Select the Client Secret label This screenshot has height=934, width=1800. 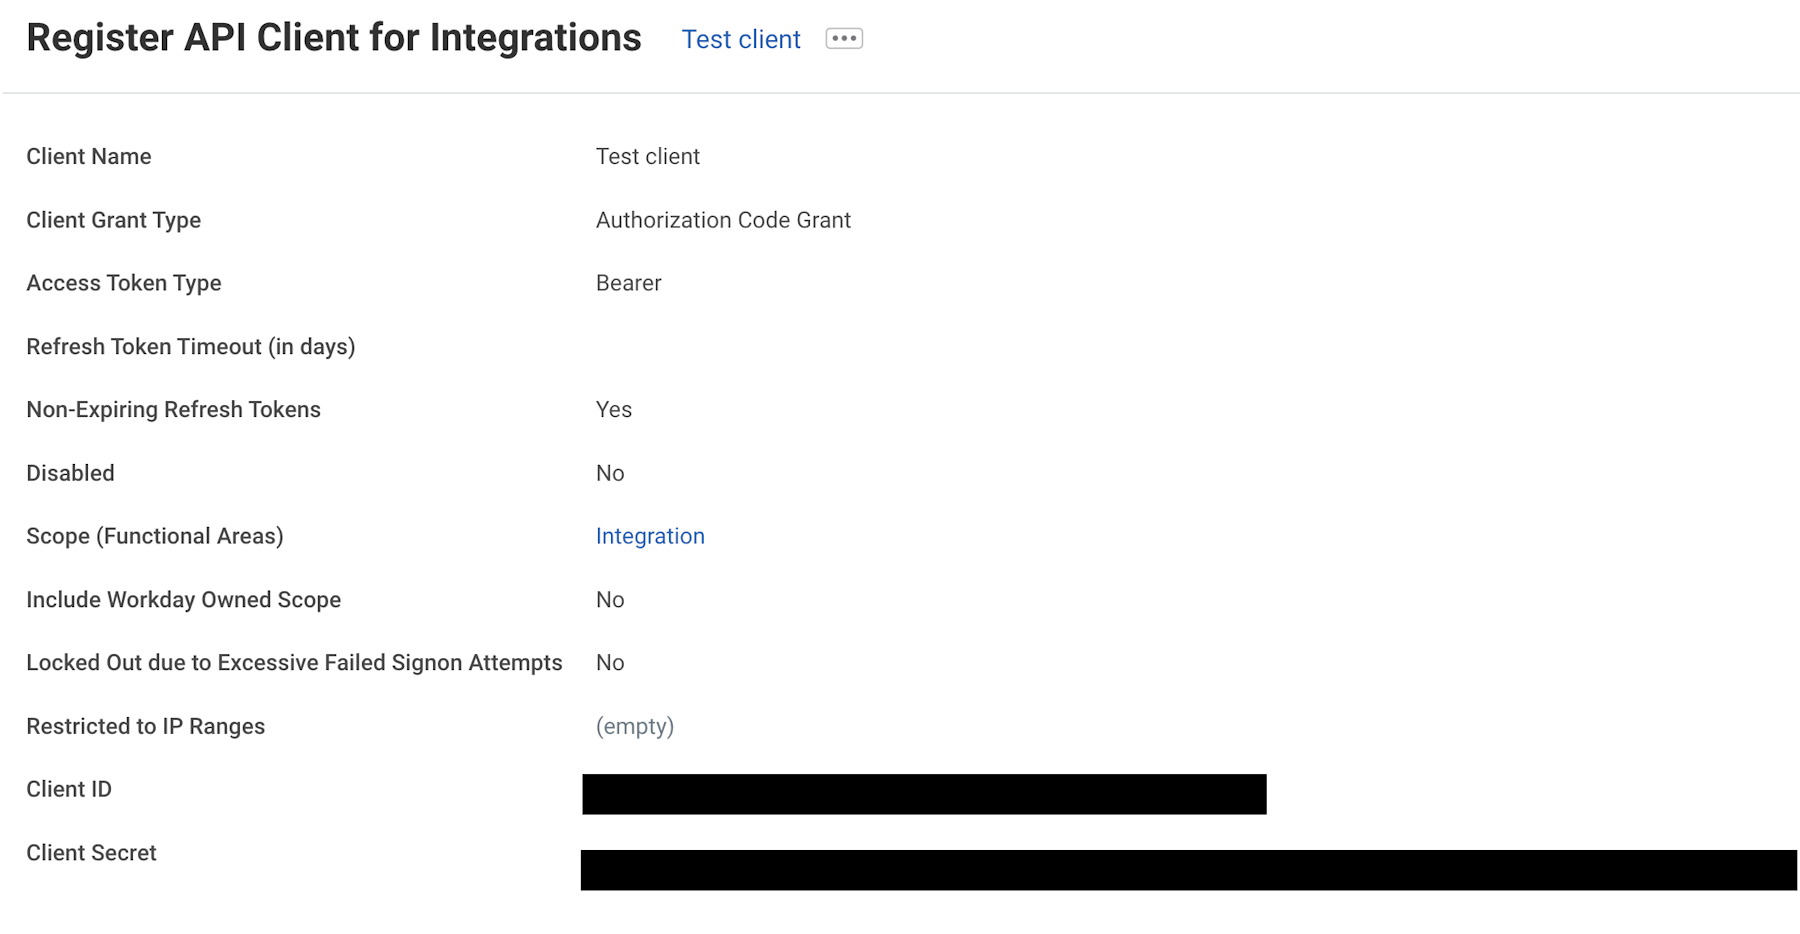coord(91,853)
